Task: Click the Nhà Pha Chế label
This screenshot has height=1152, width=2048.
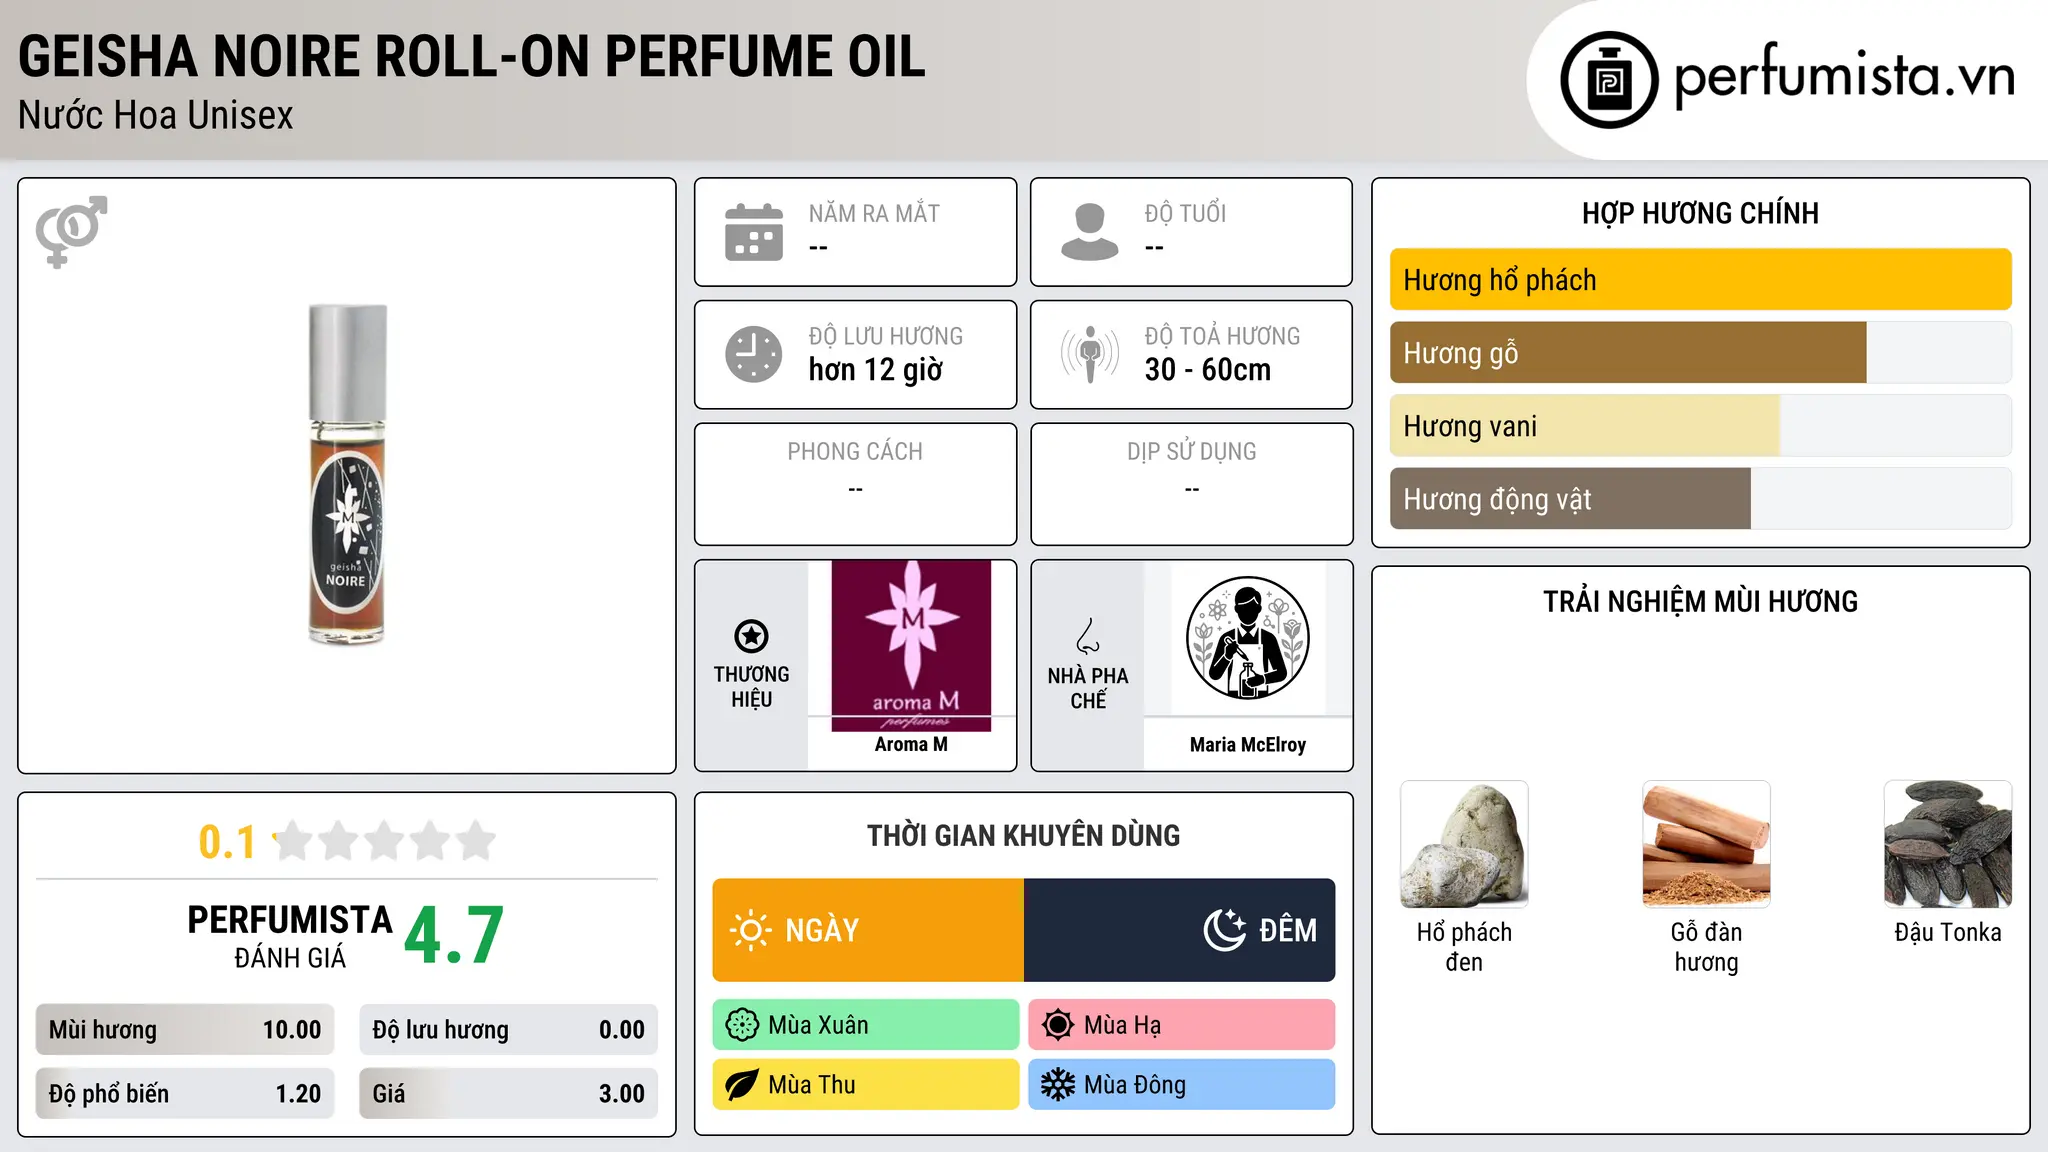Action: 1088,688
